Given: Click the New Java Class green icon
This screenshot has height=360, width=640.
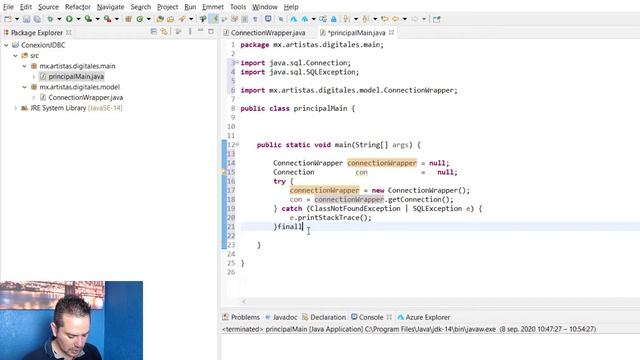Looking at the screenshot, I should [x=140, y=19].
